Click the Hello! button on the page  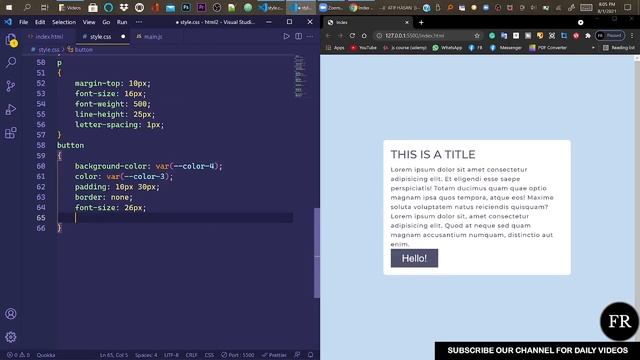pyautogui.click(x=414, y=258)
